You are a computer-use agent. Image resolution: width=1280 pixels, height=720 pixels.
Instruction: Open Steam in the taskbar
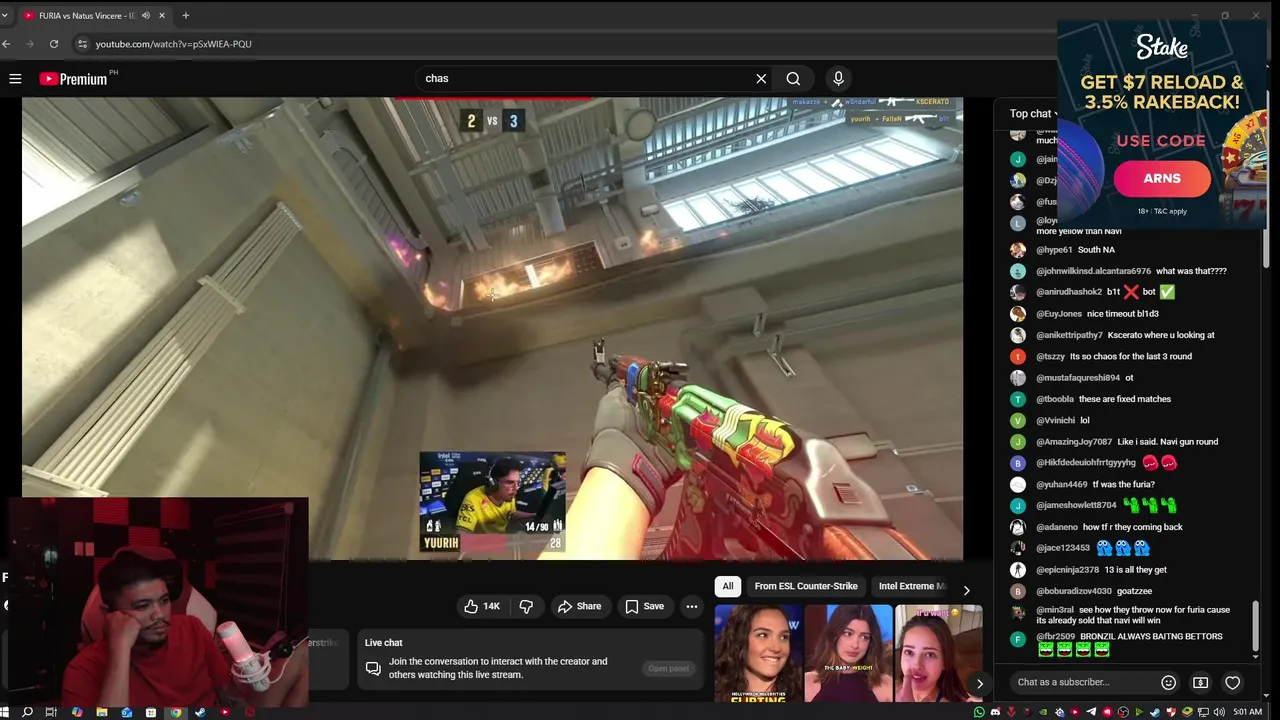(x=200, y=712)
